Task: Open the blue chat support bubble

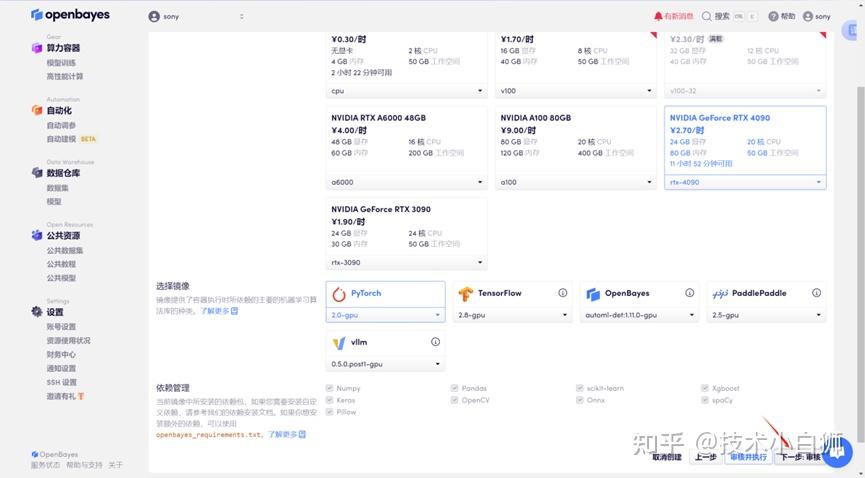Action: [x=837, y=450]
